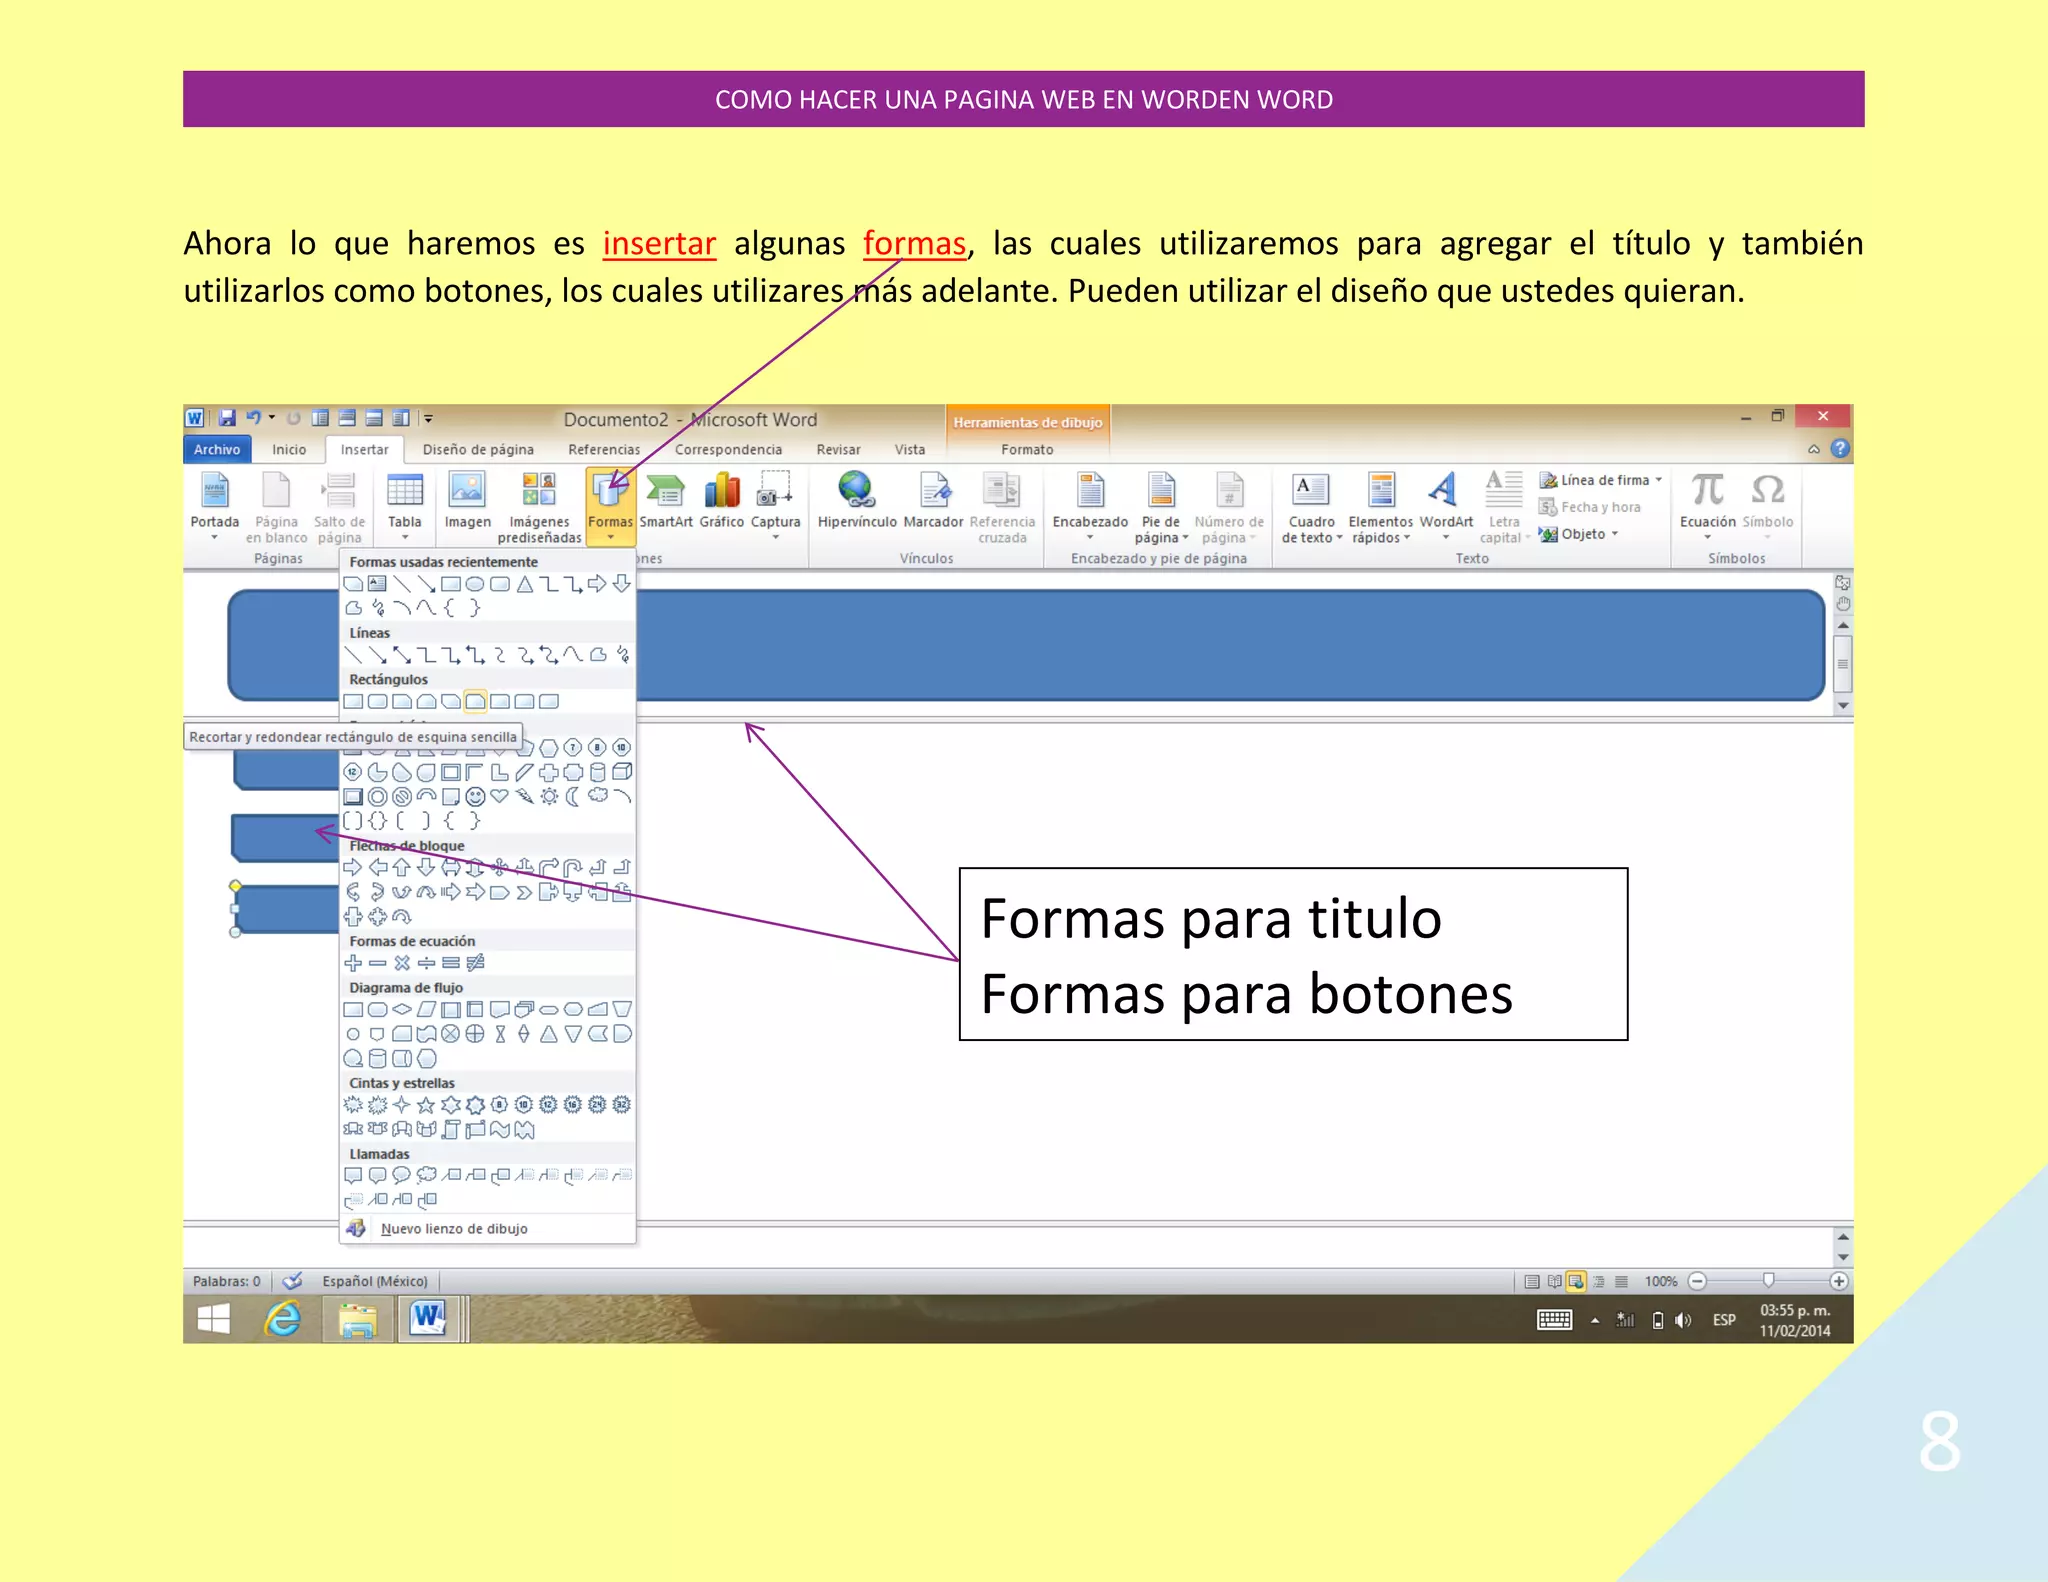
Task: Pick the highlighted snip round rectangle shape
Action: pos(475,702)
